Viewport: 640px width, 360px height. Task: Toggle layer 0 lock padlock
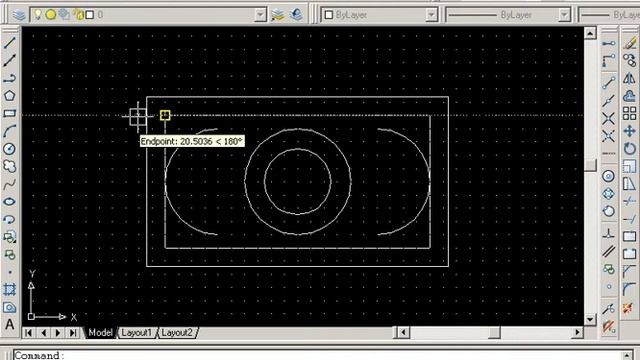[78, 15]
